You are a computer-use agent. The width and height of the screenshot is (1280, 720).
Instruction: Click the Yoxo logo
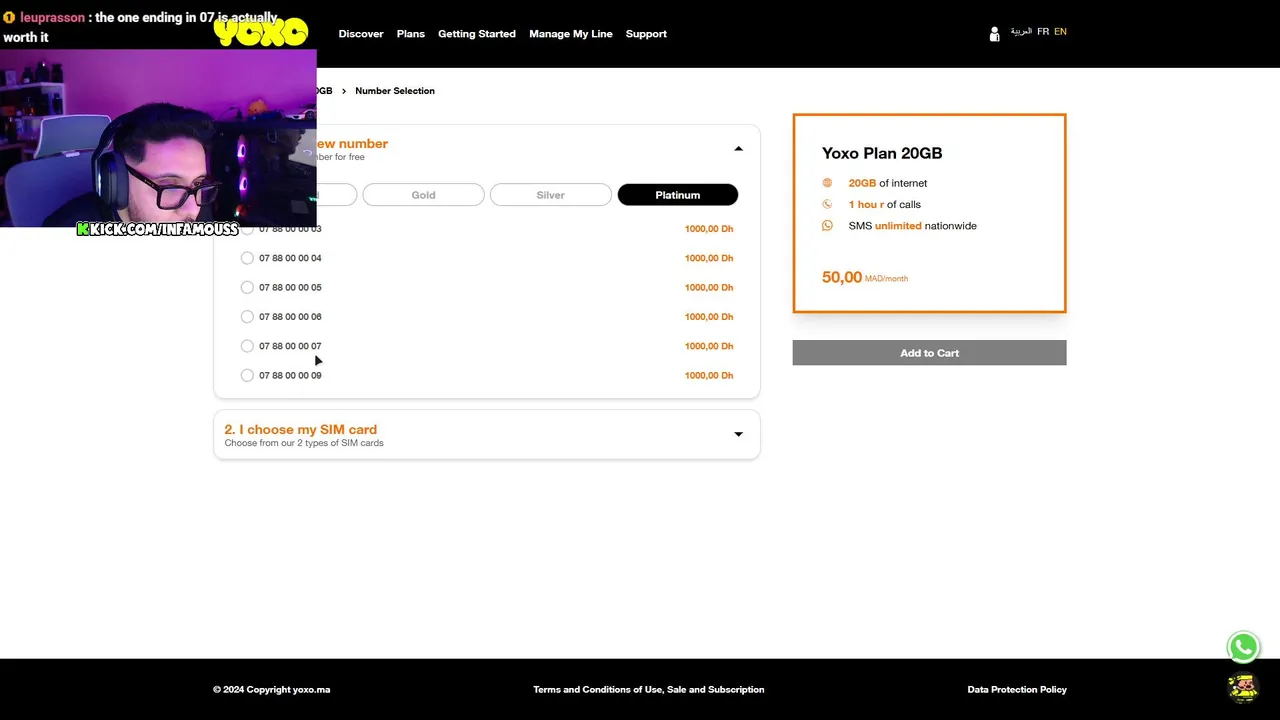coord(261,33)
